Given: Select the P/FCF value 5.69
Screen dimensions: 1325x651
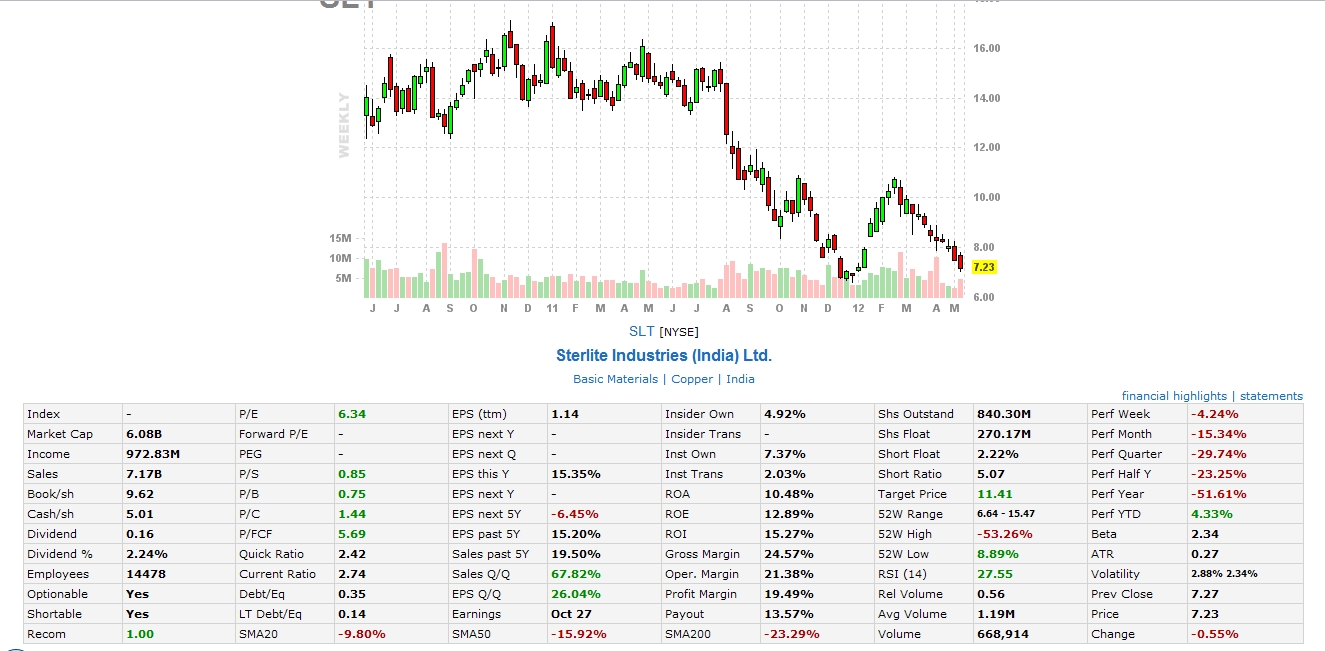Looking at the screenshot, I should (352, 534).
